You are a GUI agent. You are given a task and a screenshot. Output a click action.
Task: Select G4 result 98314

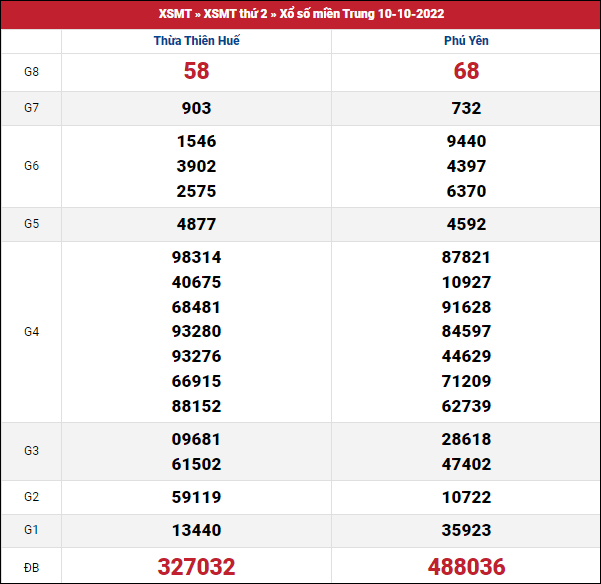pyautogui.click(x=197, y=257)
